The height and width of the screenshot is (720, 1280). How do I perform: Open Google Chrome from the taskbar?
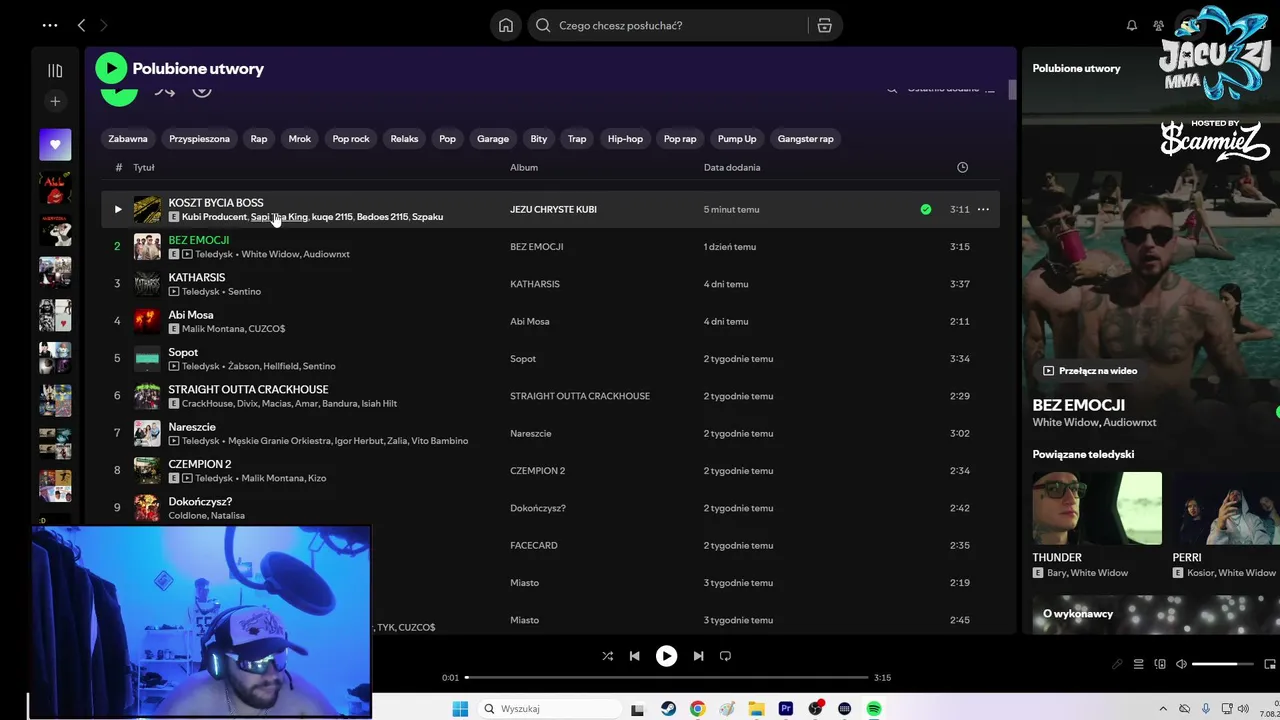coord(697,709)
